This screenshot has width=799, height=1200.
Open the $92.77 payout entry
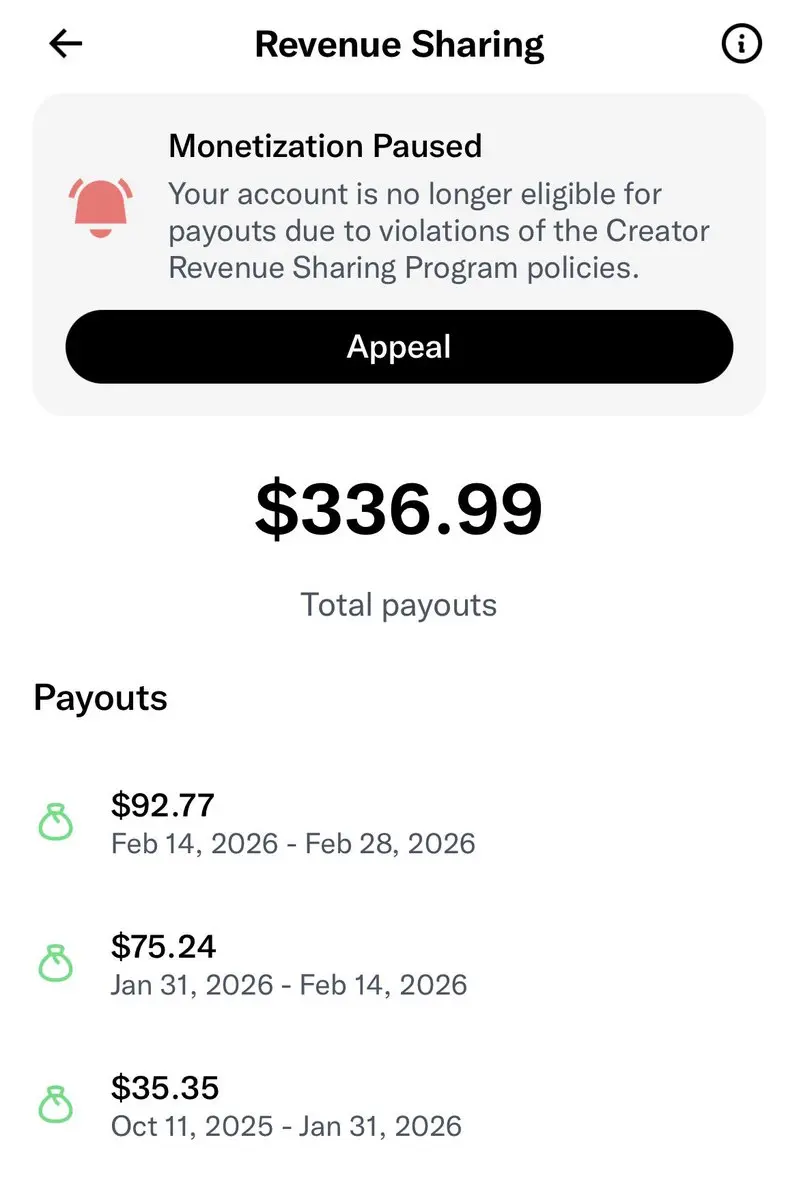(163, 805)
